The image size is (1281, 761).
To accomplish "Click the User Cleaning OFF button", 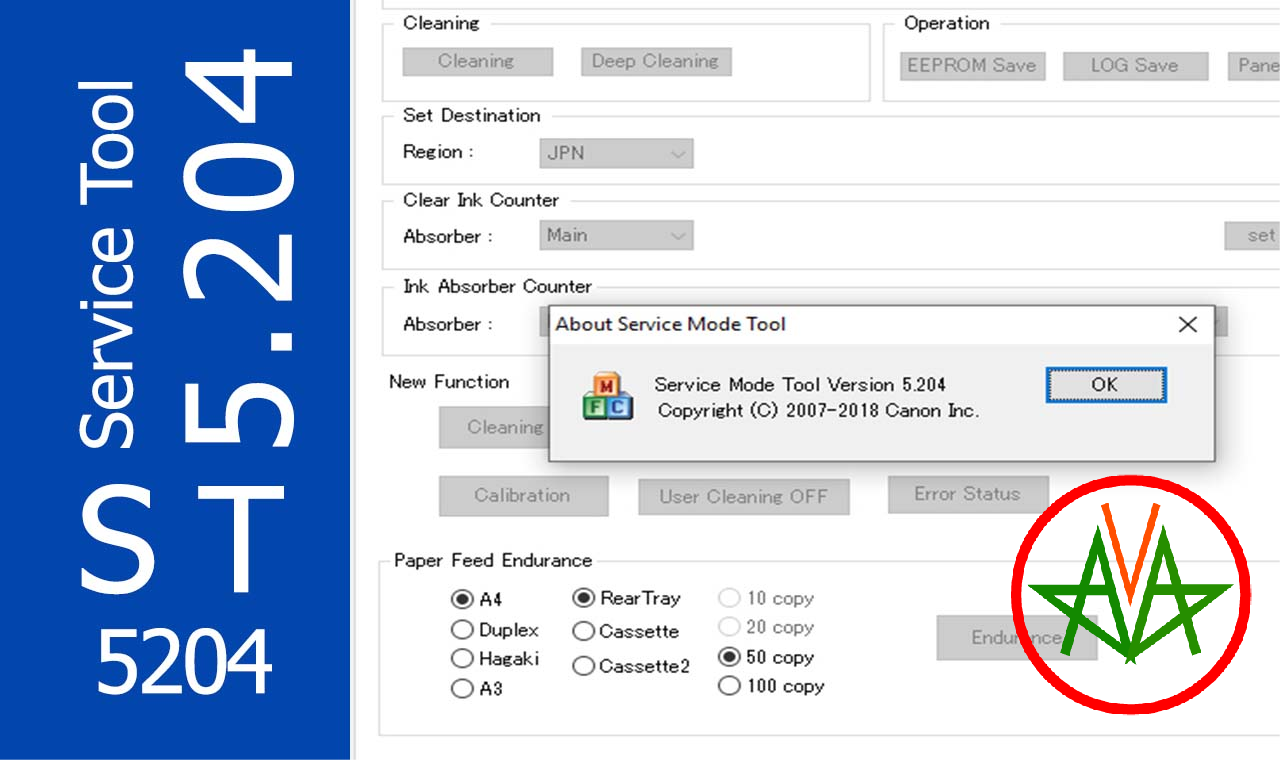I will click(743, 497).
